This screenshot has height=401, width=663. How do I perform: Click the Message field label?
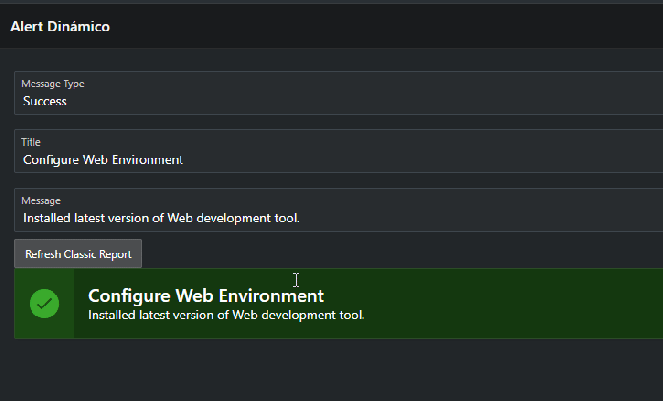pyautogui.click(x=41, y=201)
